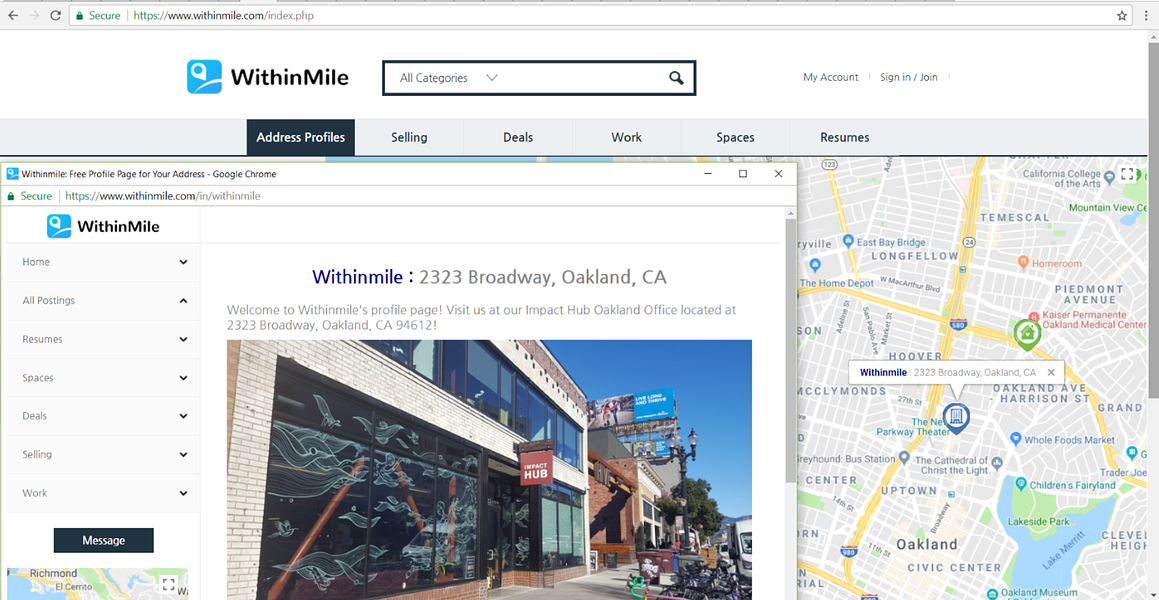1159x600 pixels.
Task: Switch to the Spaces tab
Action: pyautogui.click(x=735, y=137)
